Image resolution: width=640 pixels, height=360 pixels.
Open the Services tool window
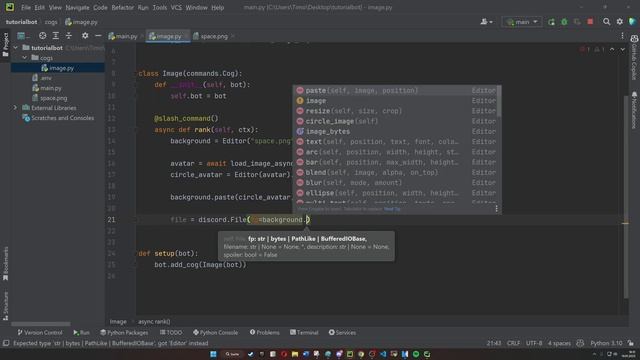point(342,333)
